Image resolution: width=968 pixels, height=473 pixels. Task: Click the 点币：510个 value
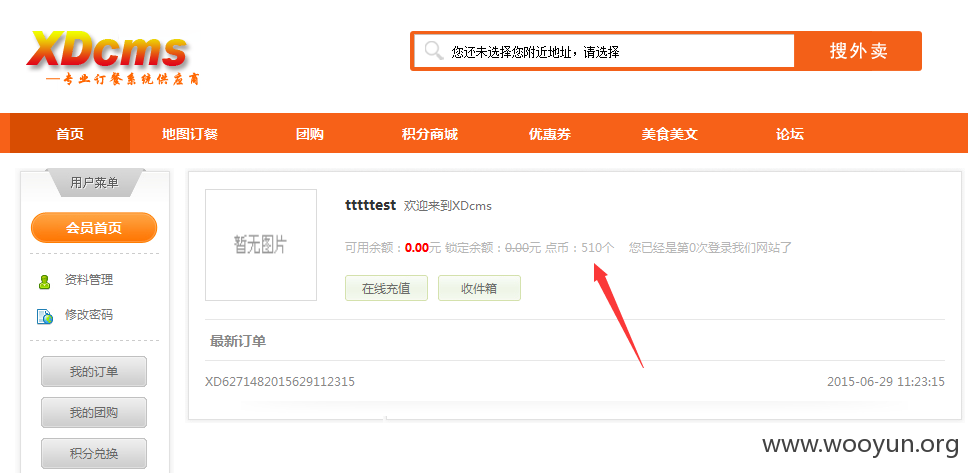pos(580,248)
